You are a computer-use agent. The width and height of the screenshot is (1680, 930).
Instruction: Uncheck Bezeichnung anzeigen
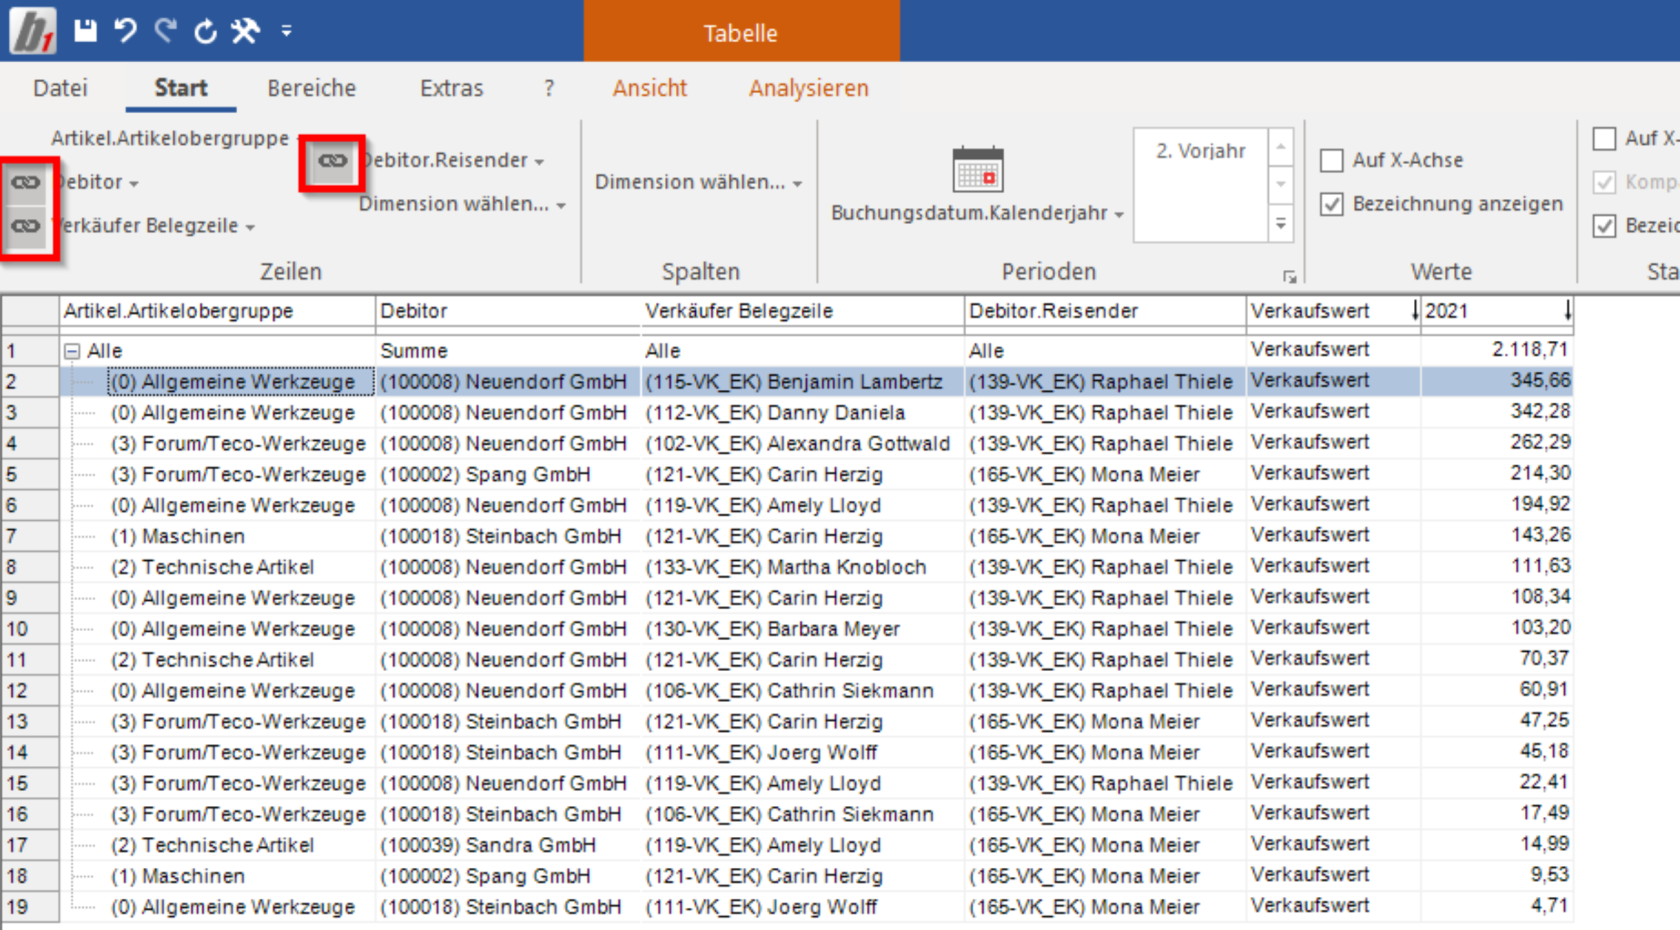coord(1332,204)
